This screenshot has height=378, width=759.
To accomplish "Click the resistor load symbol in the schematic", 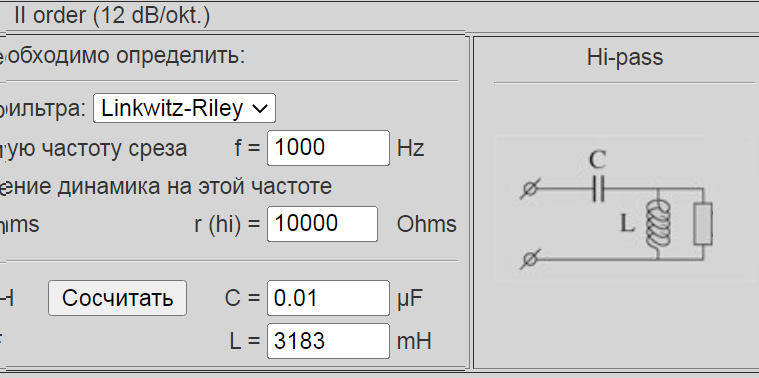I will (703, 224).
